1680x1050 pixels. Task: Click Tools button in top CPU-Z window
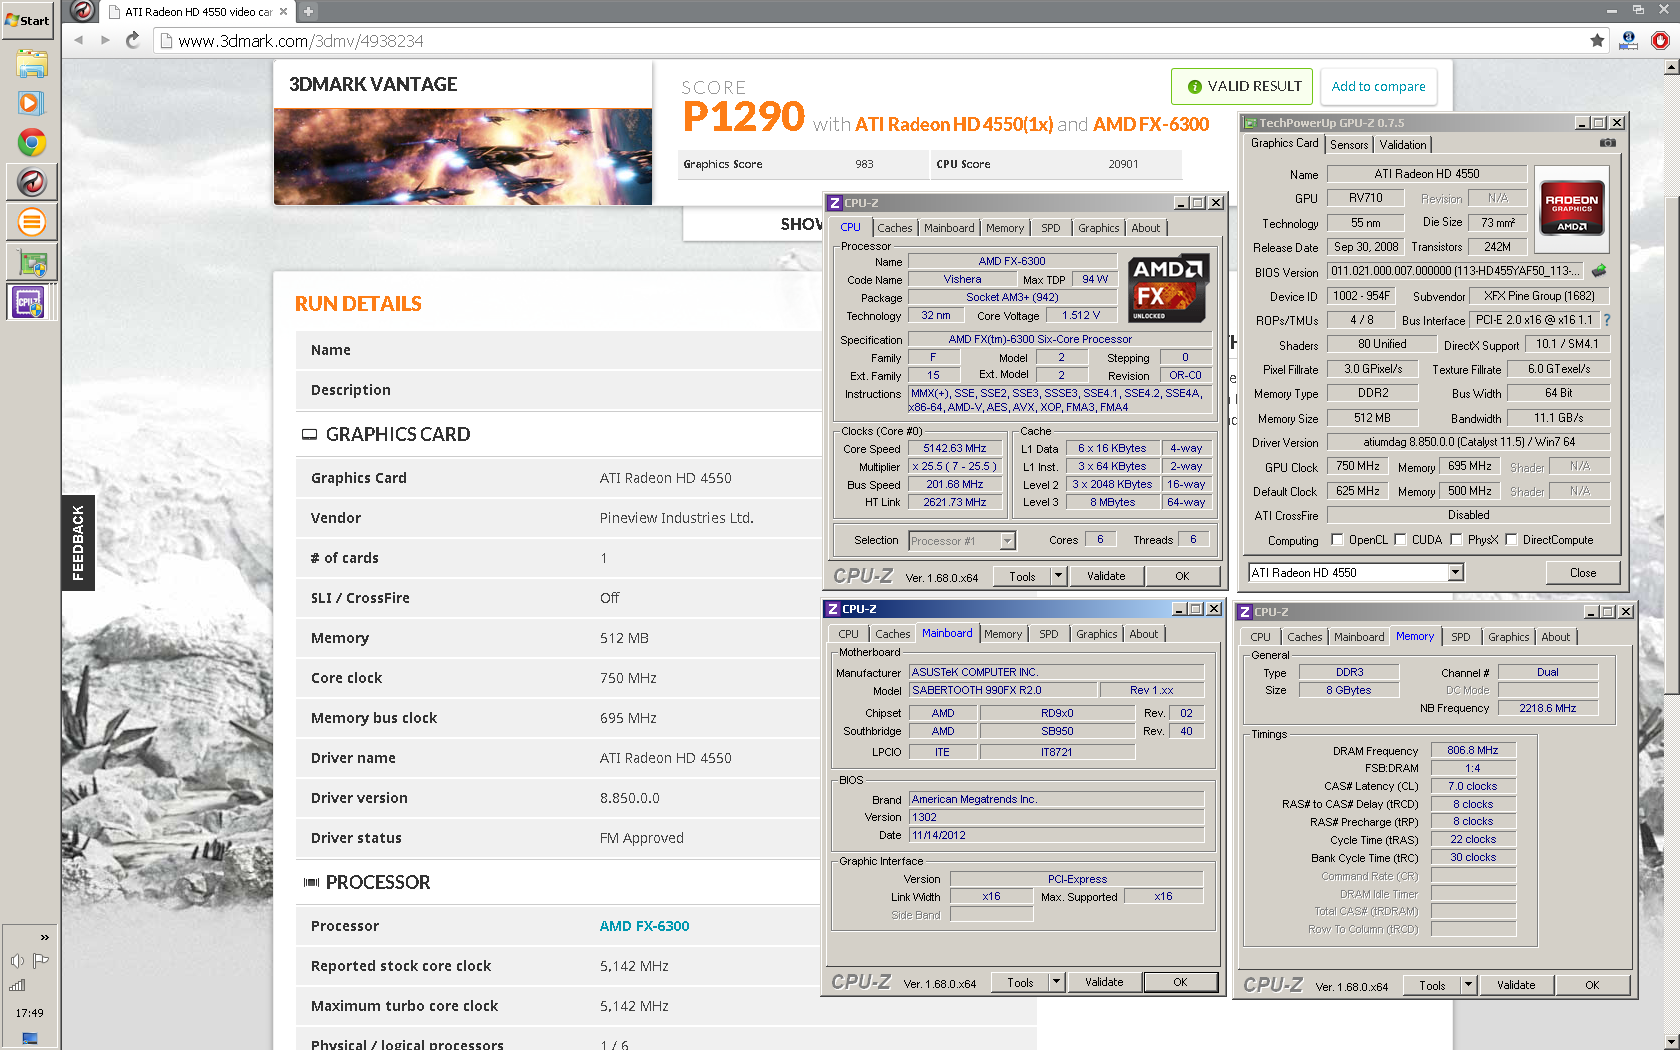click(x=1022, y=576)
